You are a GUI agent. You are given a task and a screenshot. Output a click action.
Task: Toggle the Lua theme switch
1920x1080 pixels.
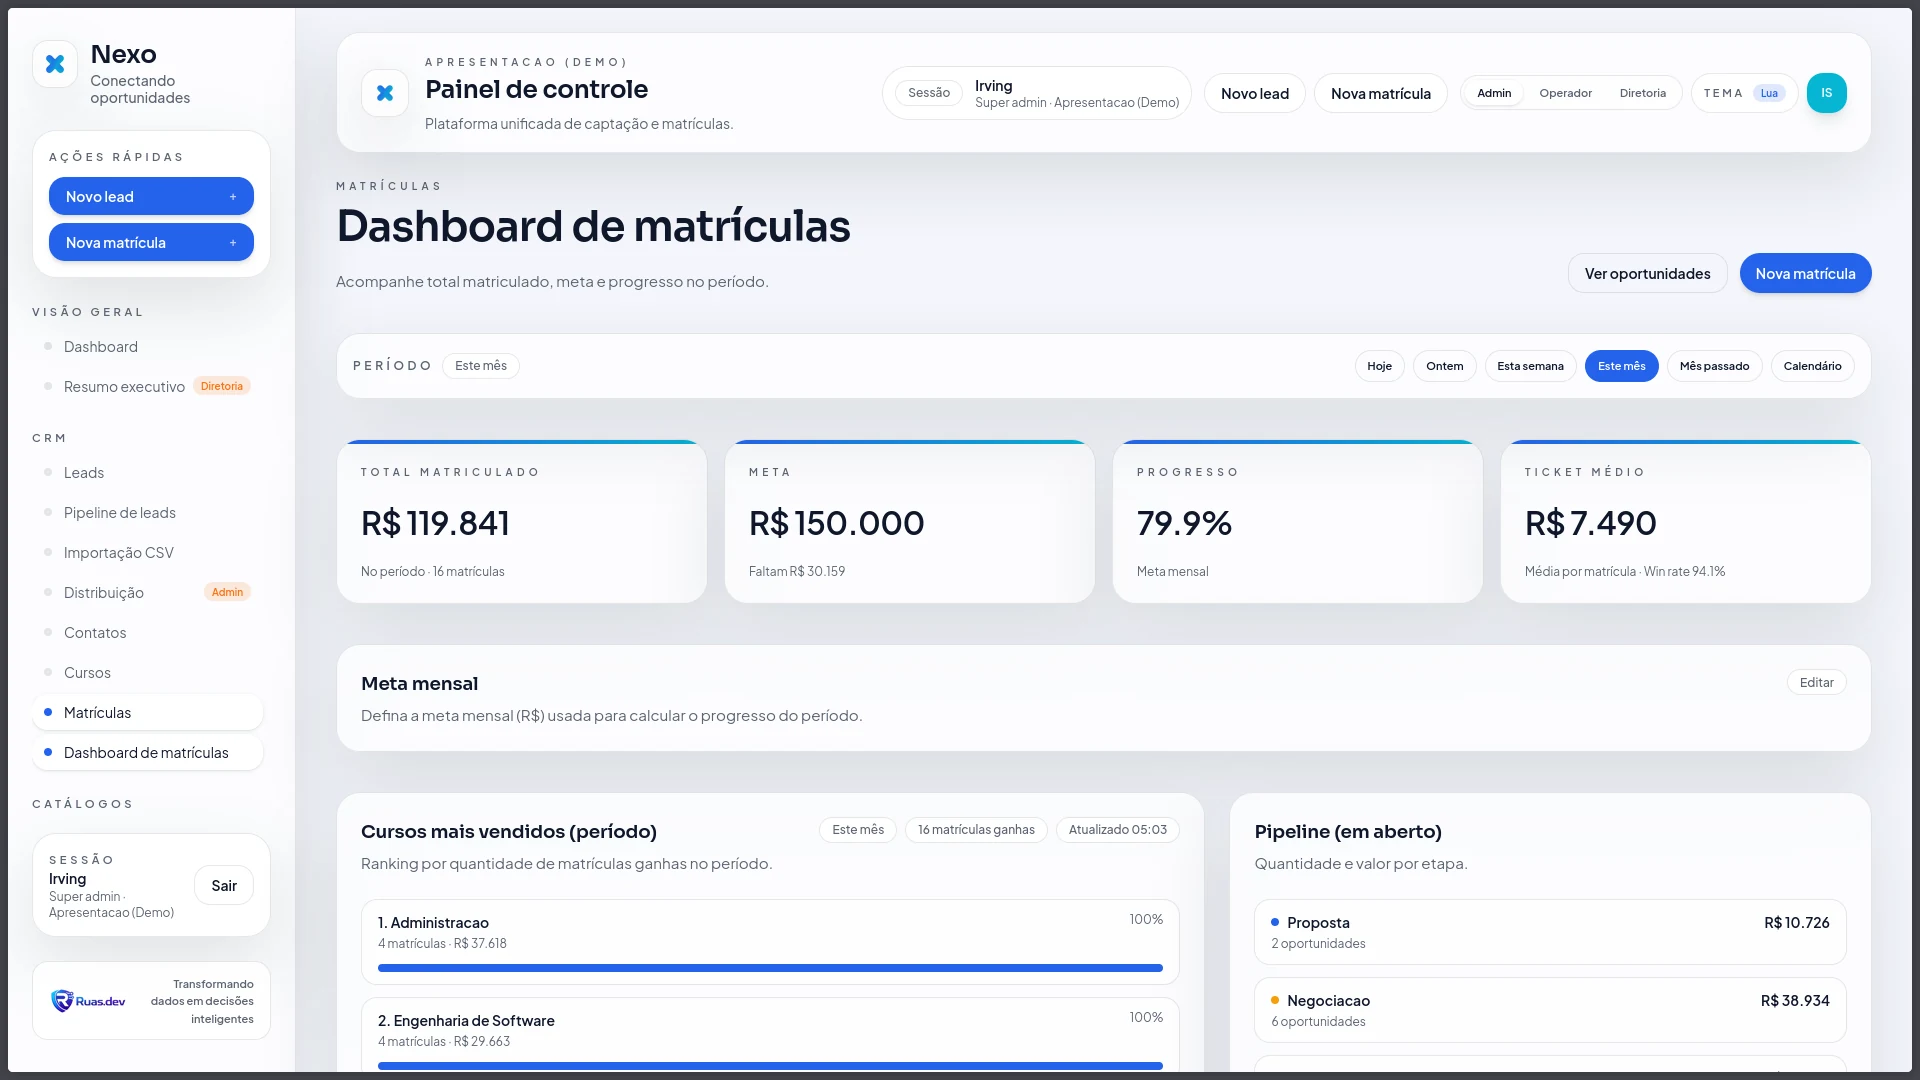1768,93
